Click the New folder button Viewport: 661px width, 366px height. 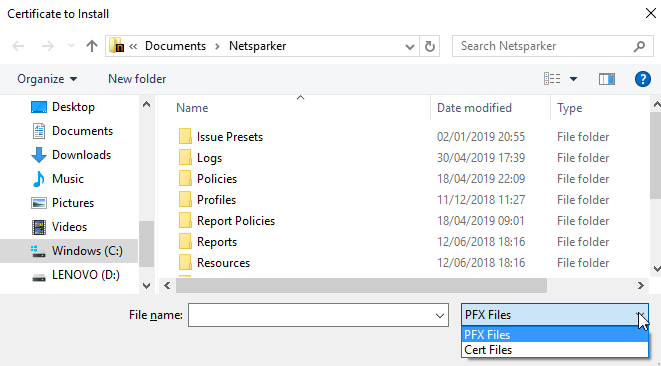[x=137, y=79]
